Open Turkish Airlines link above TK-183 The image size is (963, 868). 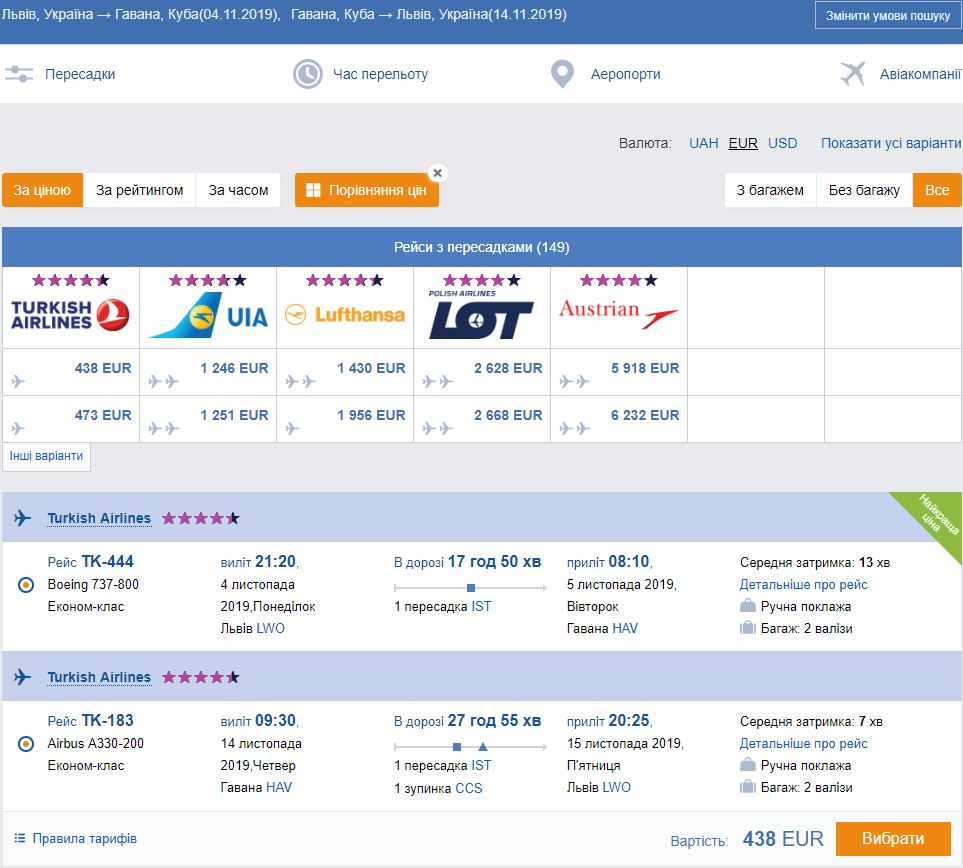pos(99,677)
